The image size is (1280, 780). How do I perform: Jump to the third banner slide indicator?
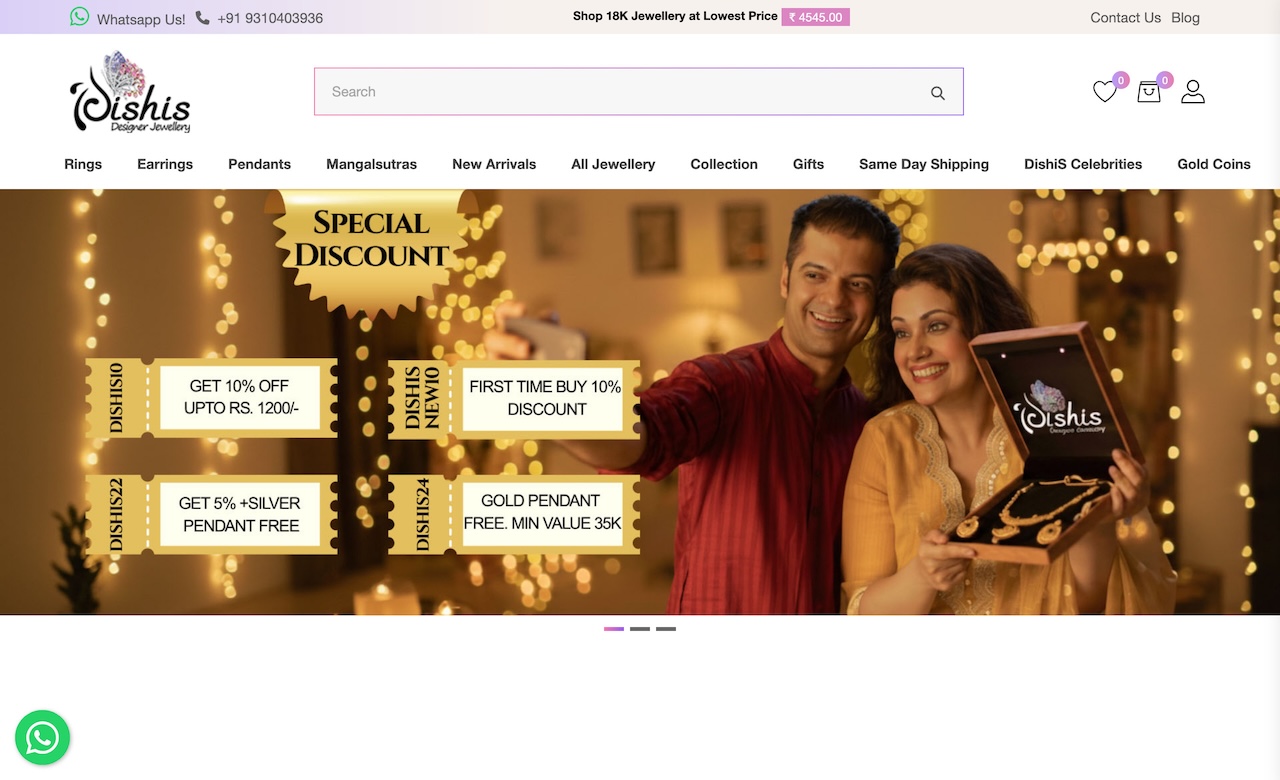pyautogui.click(x=666, y=629)
